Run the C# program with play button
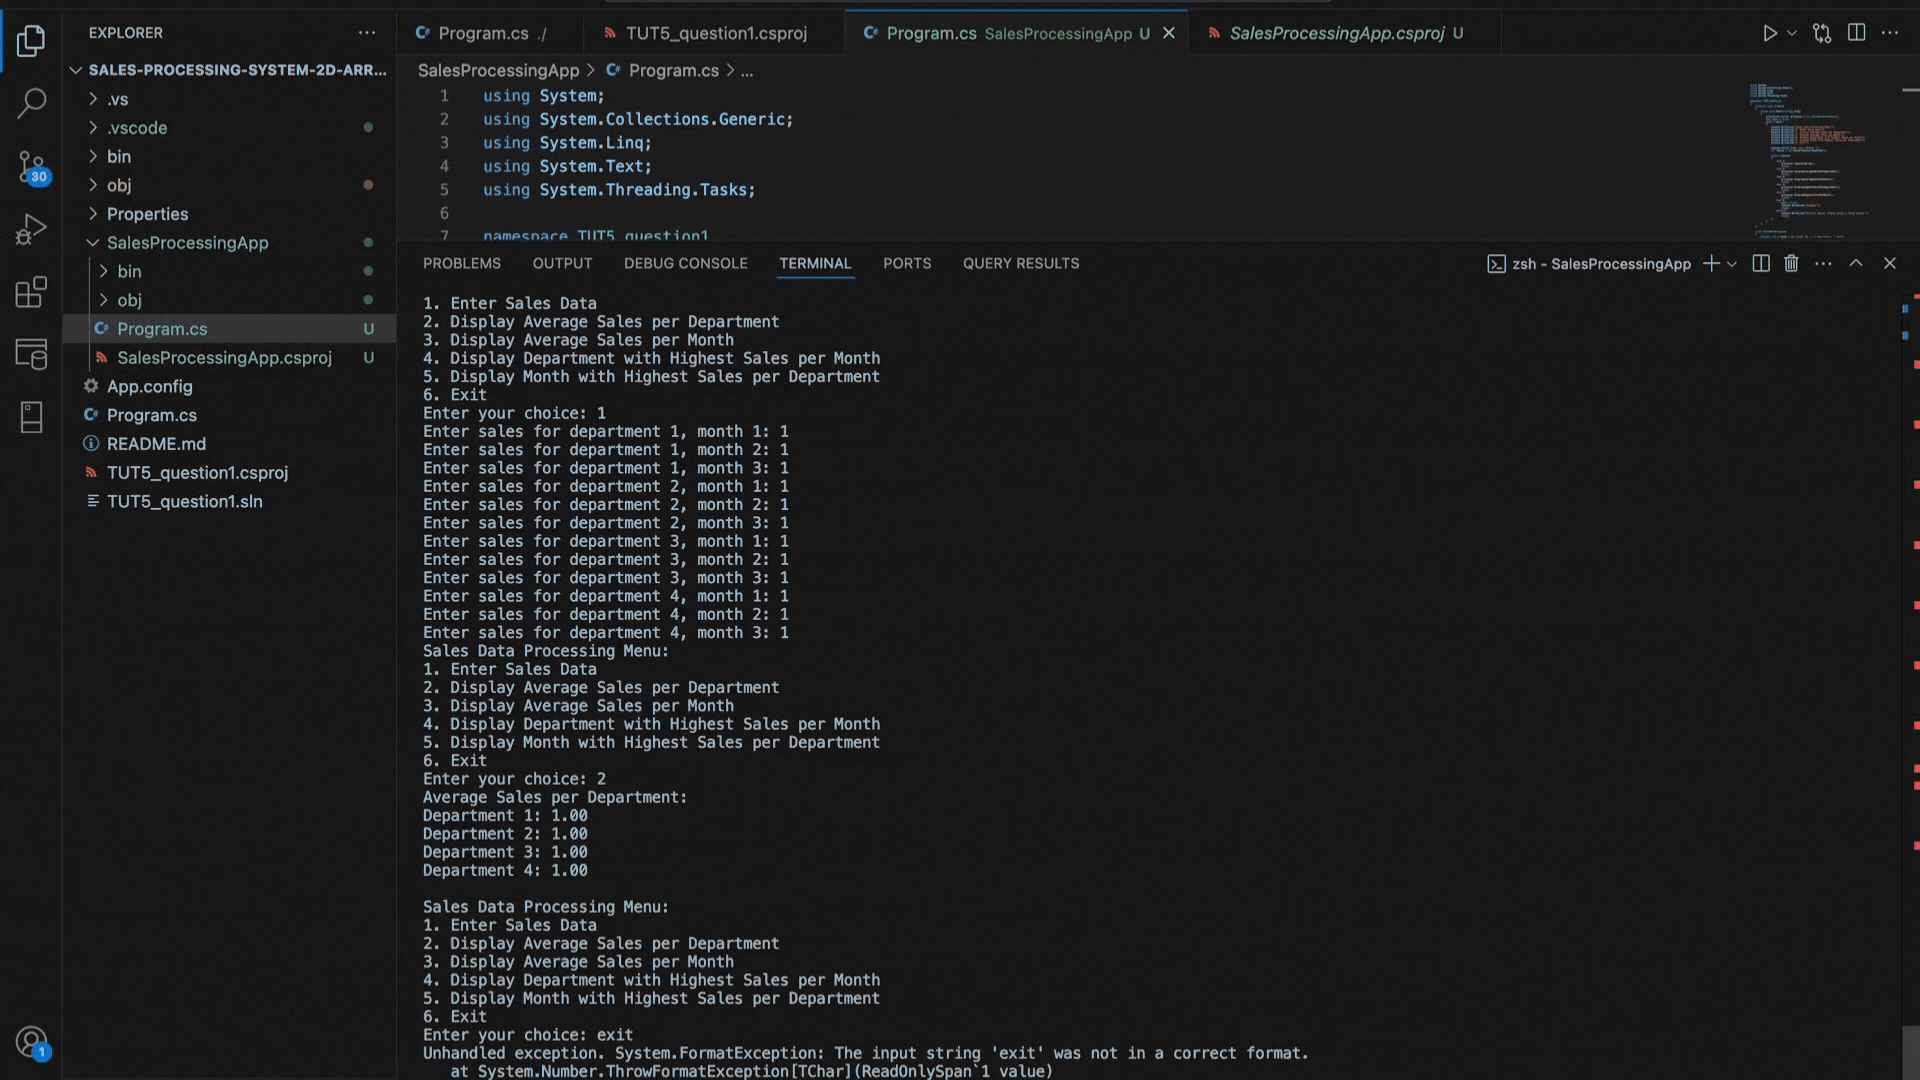Viewport: 1920px width, 1080px height. click(x=1769, y=33)
